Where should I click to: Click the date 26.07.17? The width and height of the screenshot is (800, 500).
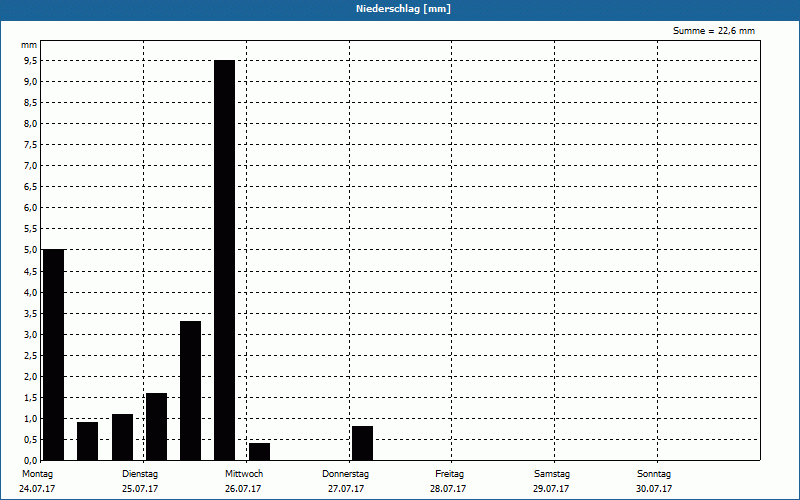(x=243, y=489)
